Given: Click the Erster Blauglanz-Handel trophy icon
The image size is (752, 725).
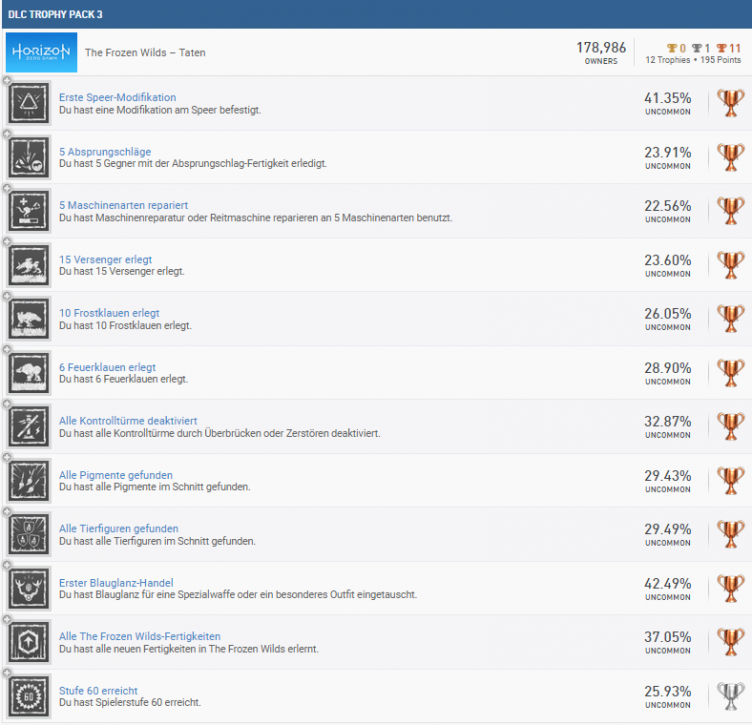Looking at the screenshot, I should pos(27,589).
